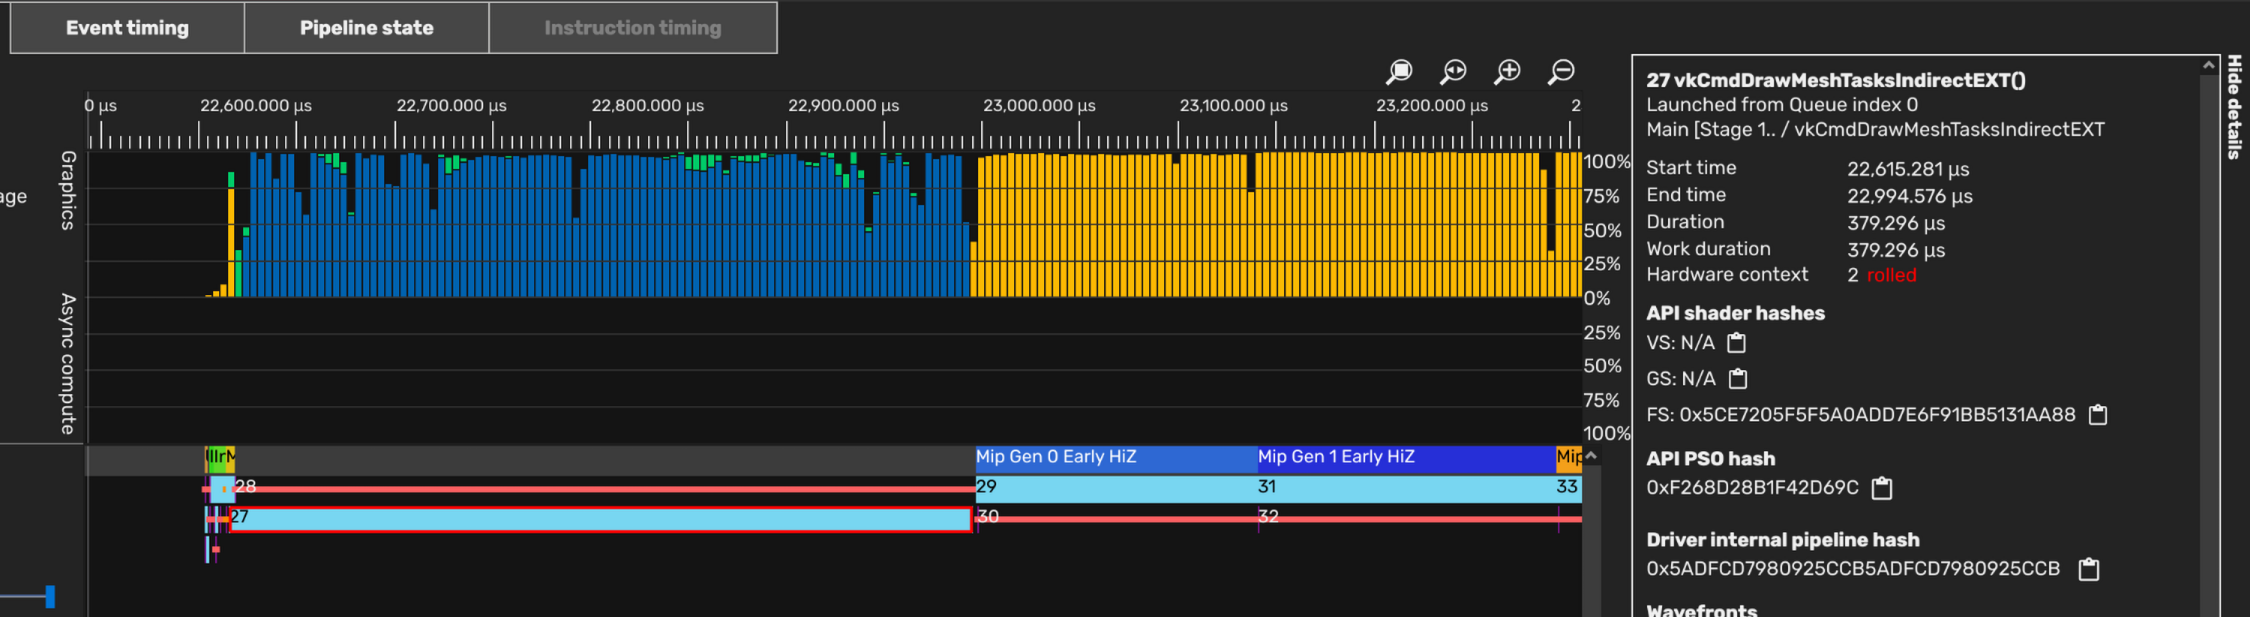The height and width of the screenshot is (617, 2250).
Task: Copy the VS shader hash to clipboard
Action: point(1737,343)
